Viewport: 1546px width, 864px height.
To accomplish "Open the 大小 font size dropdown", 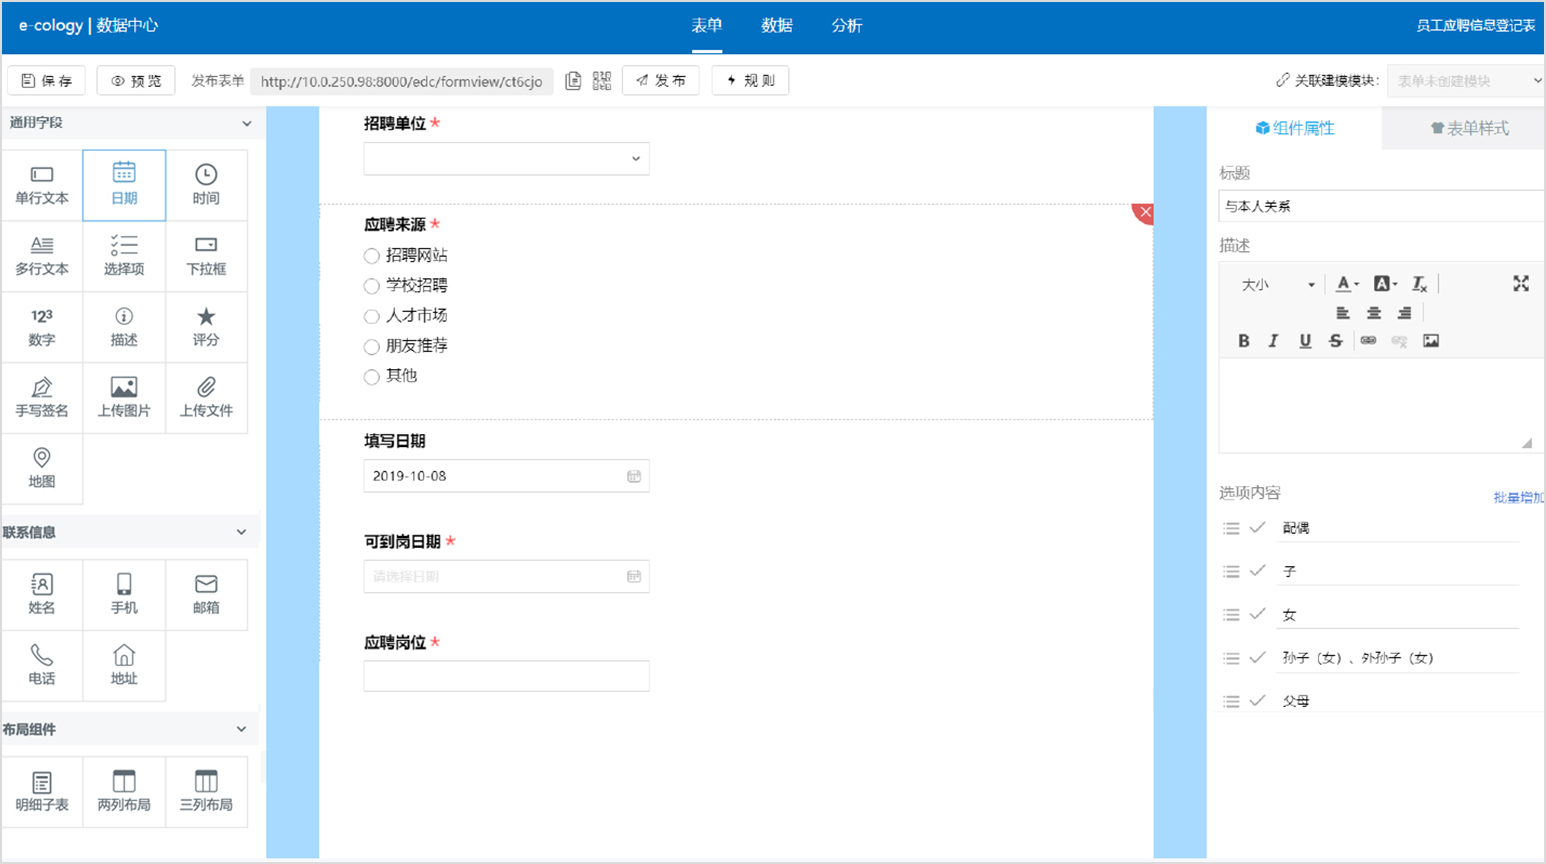I will pos(1277,285).
